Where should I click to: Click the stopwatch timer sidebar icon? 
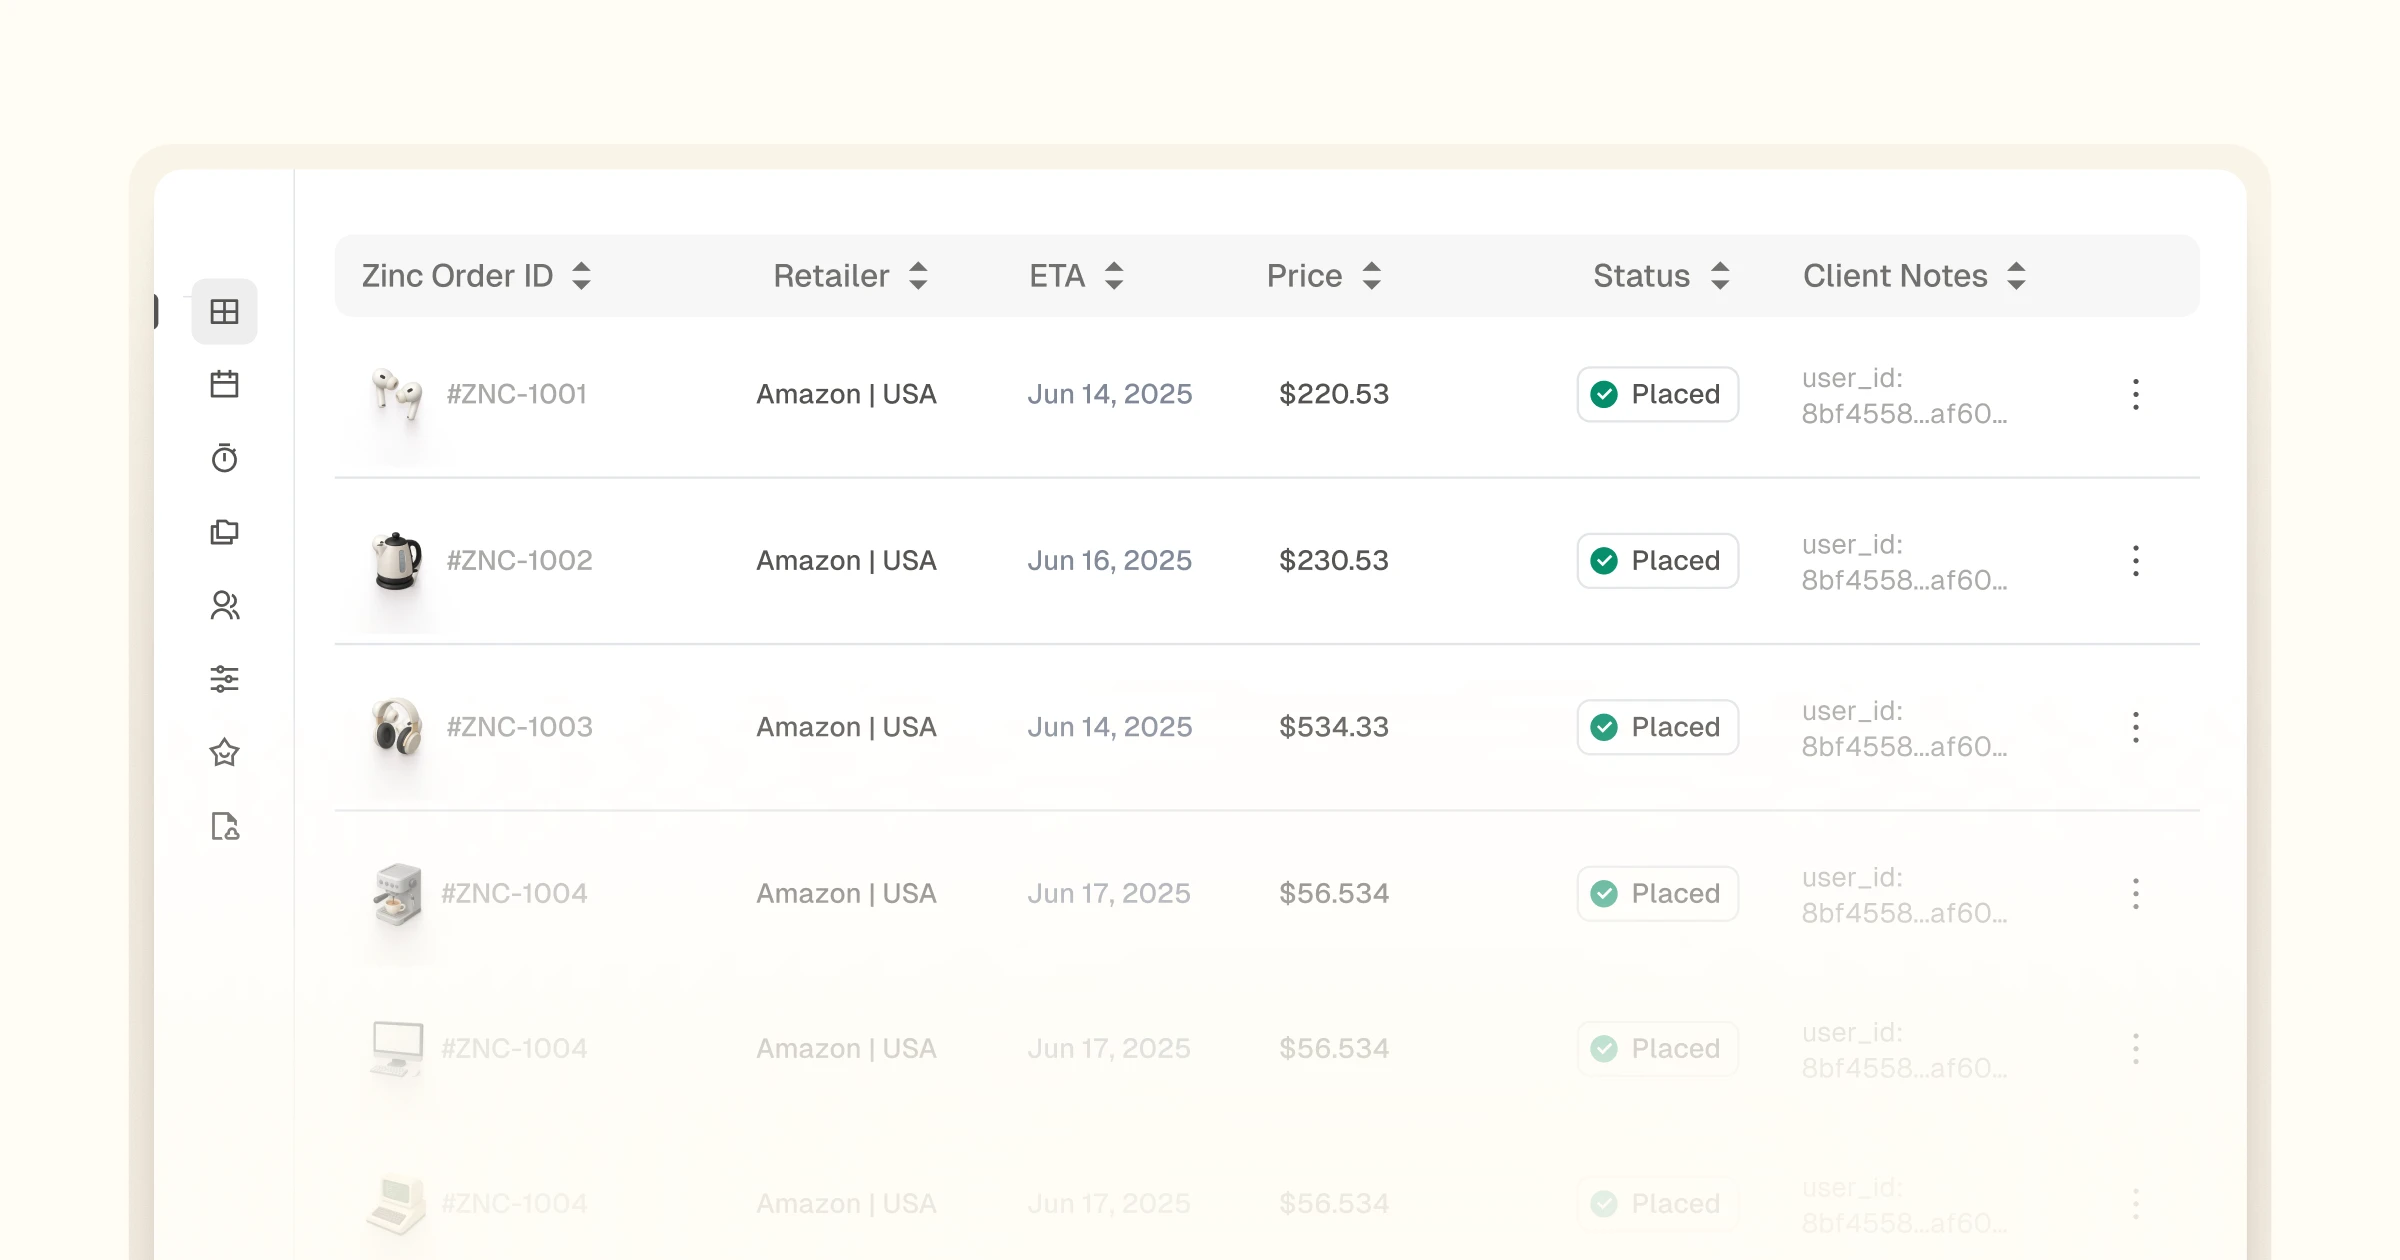[224, 458]
